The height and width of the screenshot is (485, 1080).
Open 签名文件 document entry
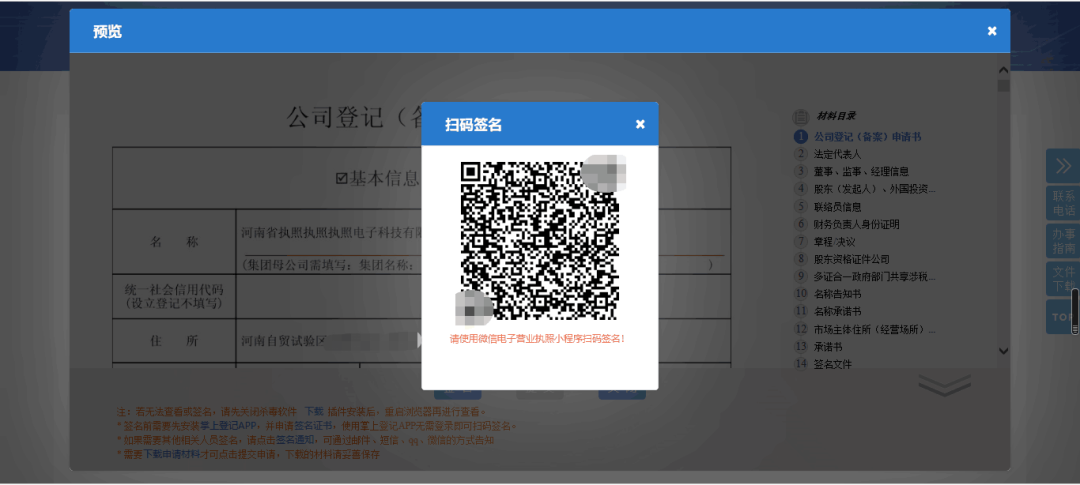tap(833, 364)
